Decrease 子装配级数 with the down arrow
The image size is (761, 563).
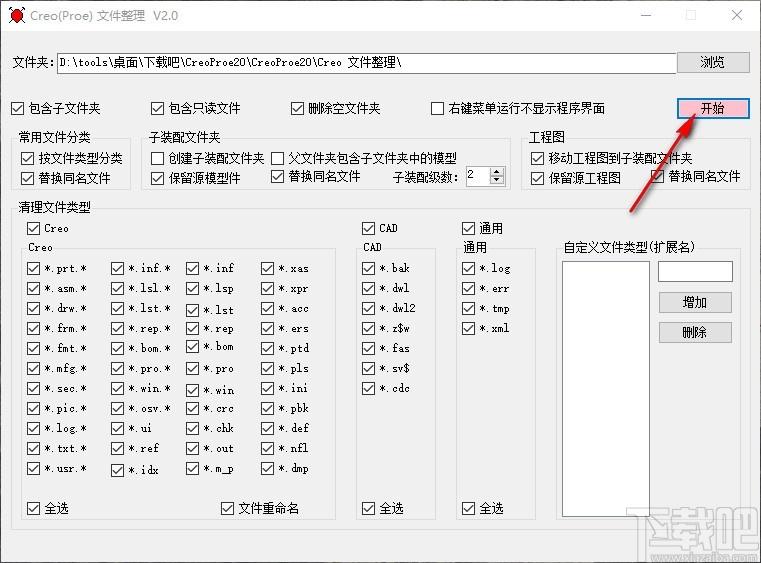coord(496,180)
